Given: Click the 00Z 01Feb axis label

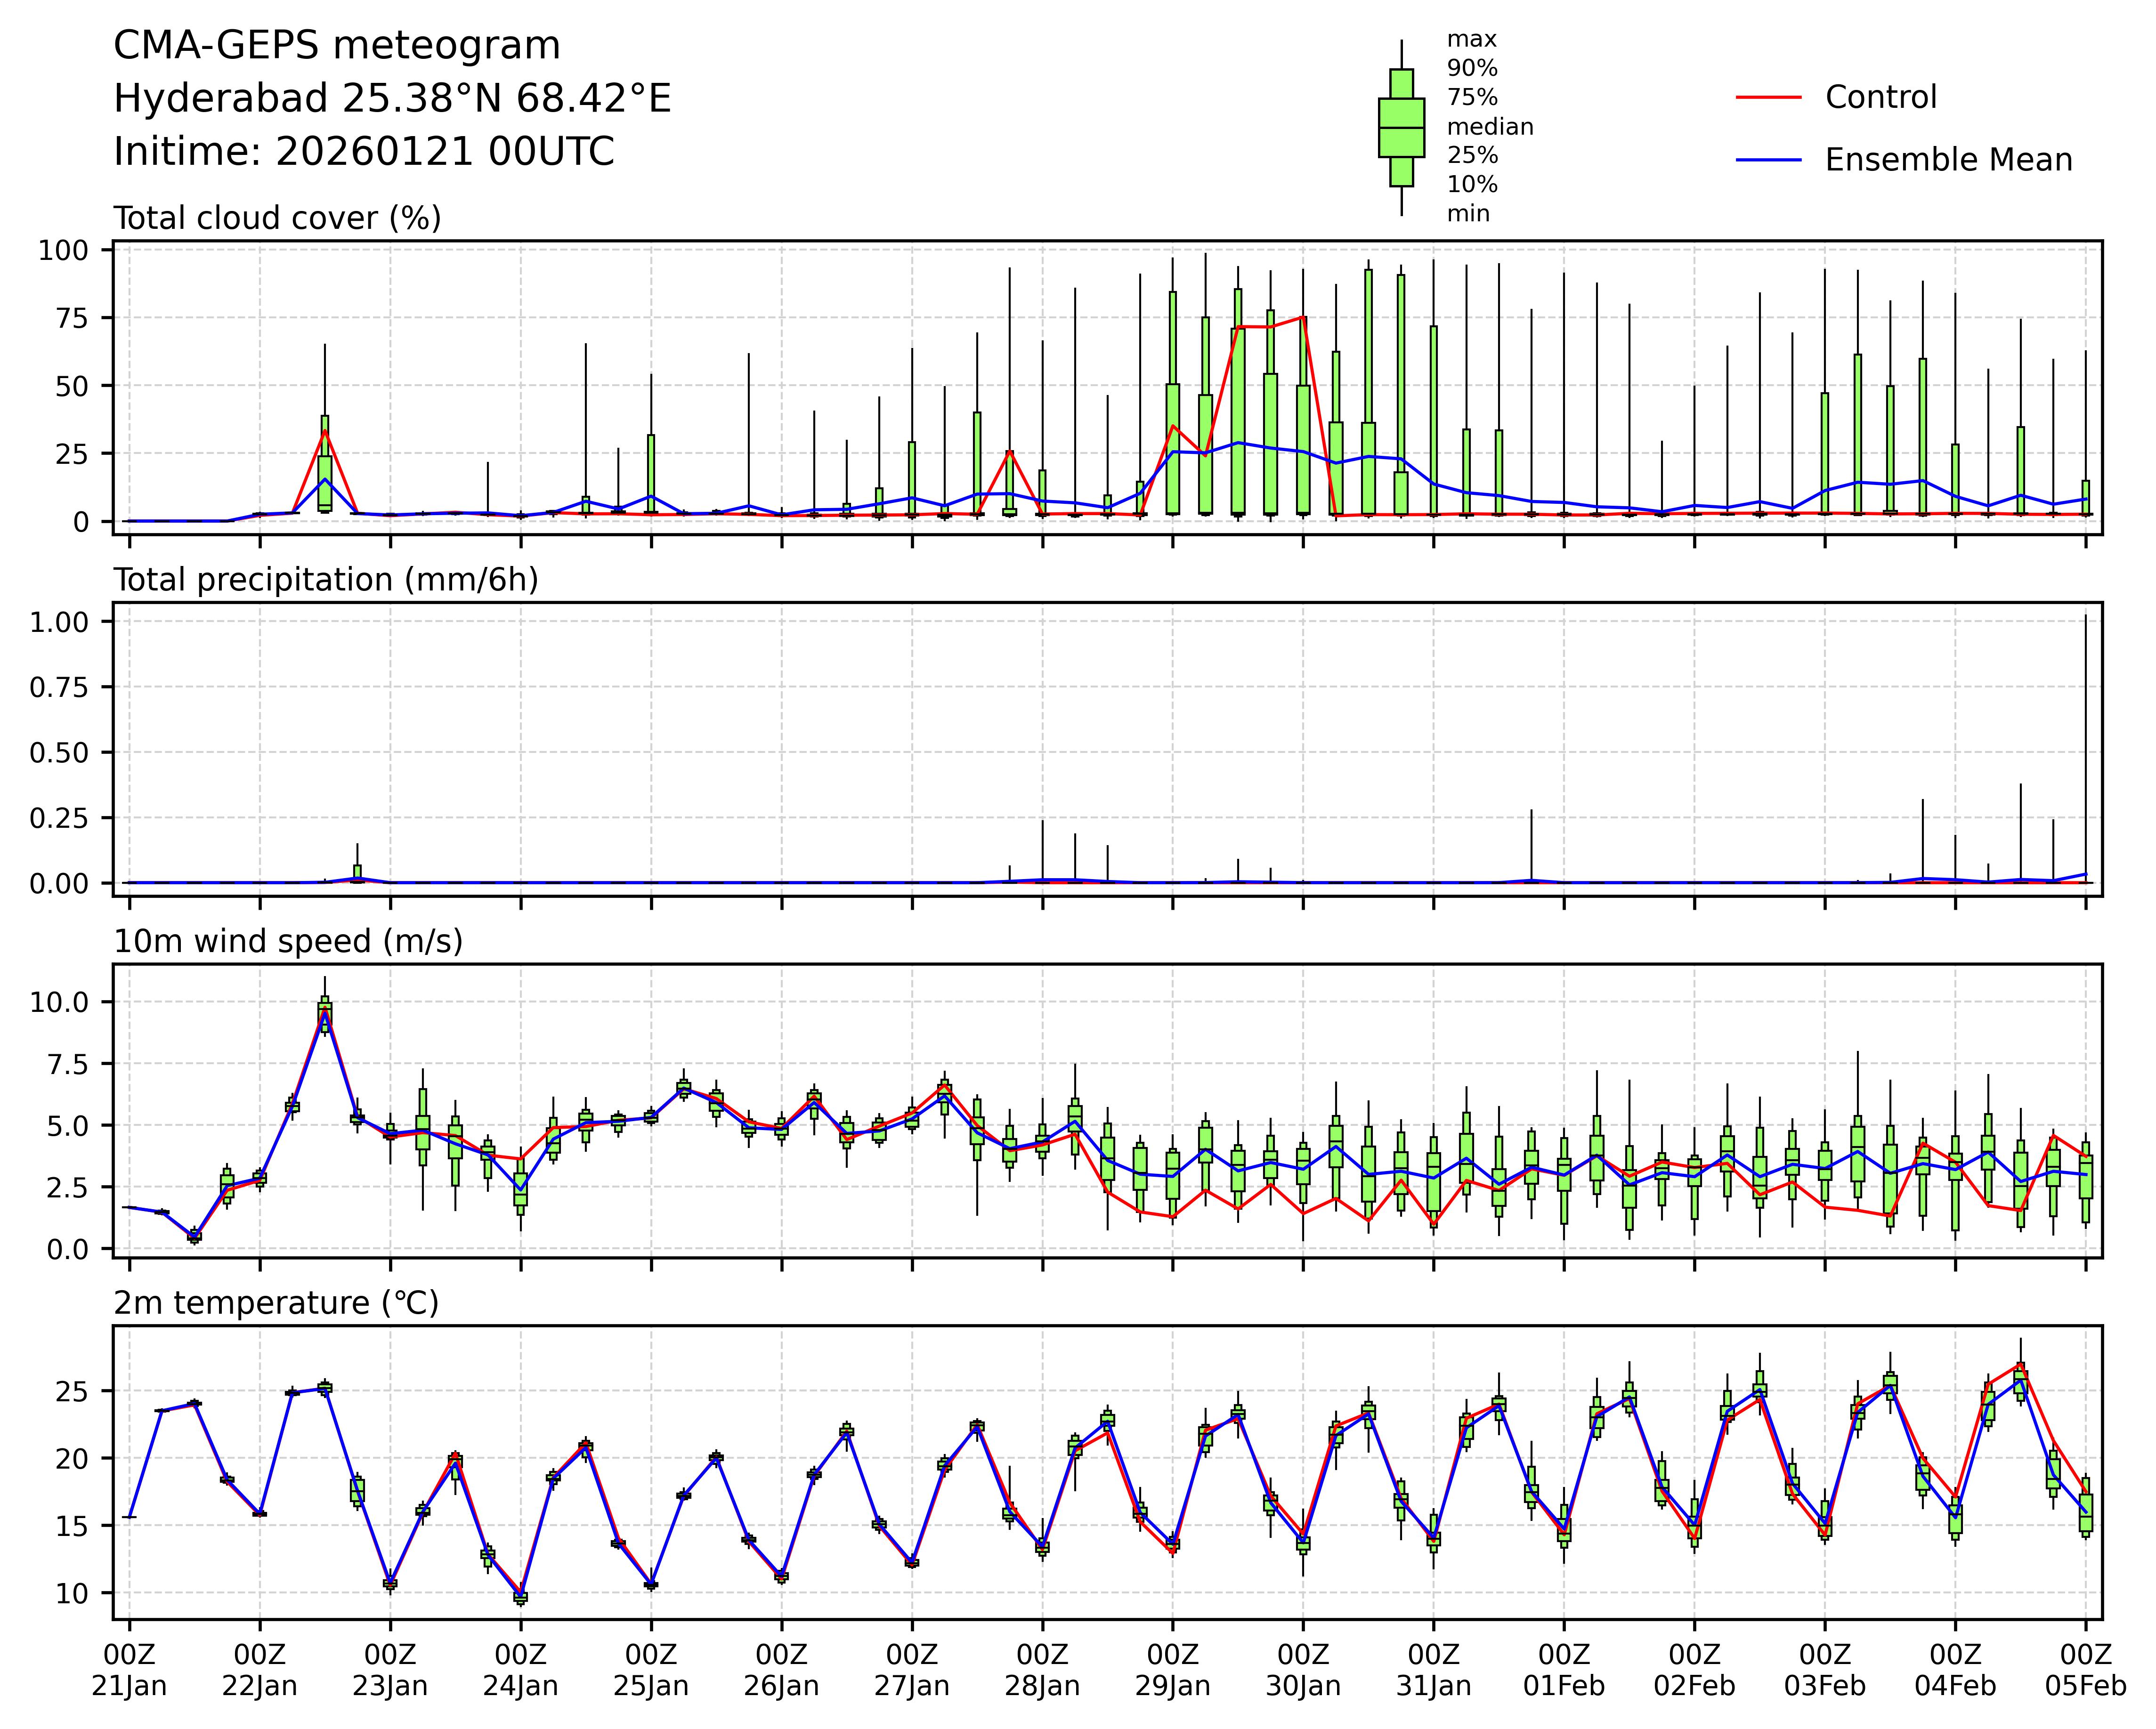Looking at the screenshot, I should point(1564,1670).
